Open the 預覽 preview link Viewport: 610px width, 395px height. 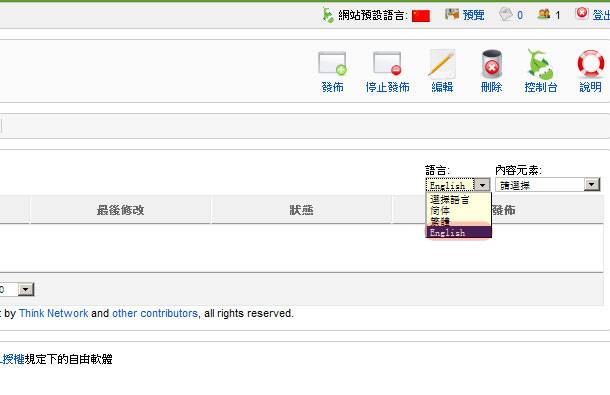[x=473, y=15]
